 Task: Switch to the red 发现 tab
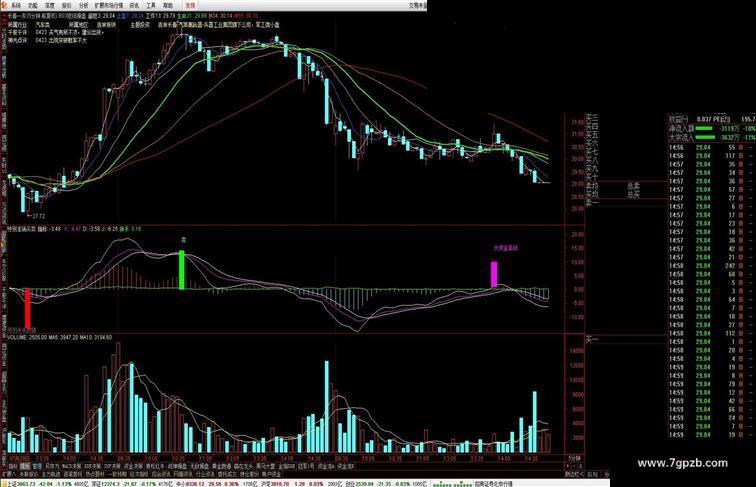click(x=190, y=5)
